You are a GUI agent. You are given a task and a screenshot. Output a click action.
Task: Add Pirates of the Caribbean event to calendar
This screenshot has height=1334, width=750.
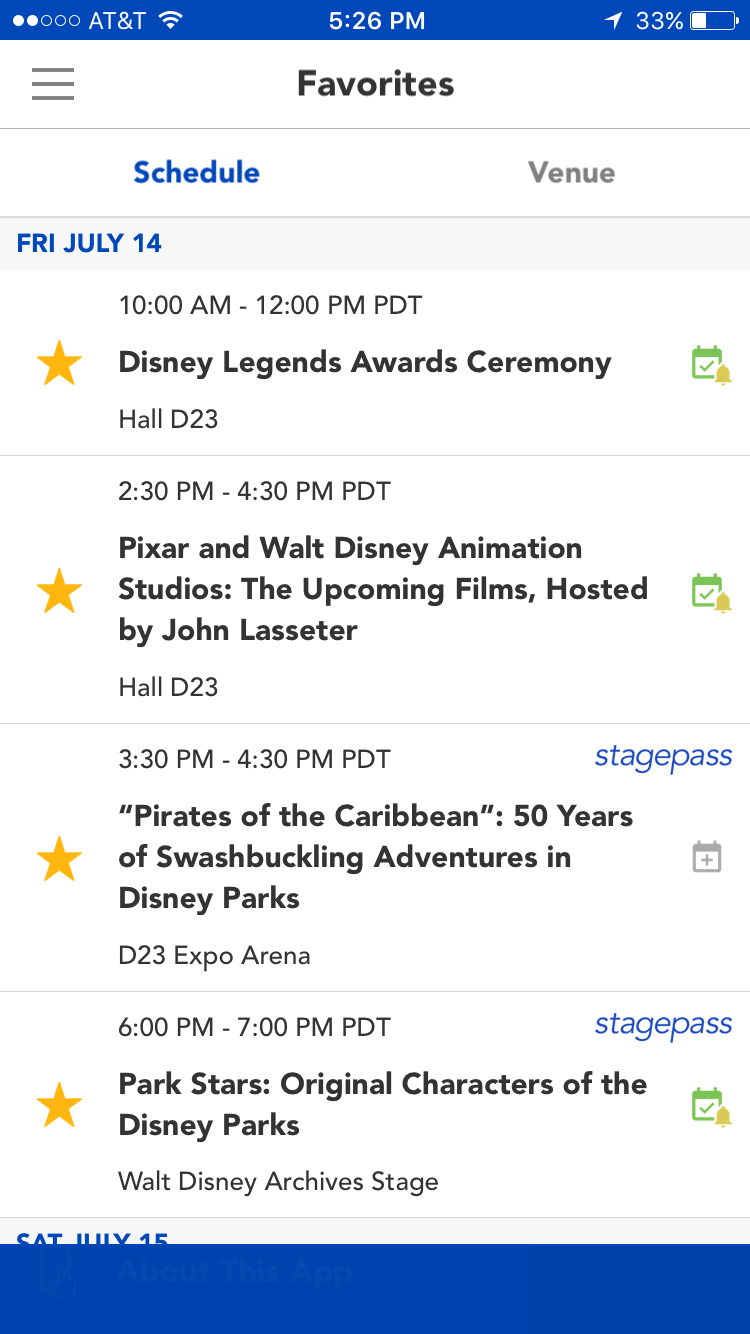pos(707,858)
